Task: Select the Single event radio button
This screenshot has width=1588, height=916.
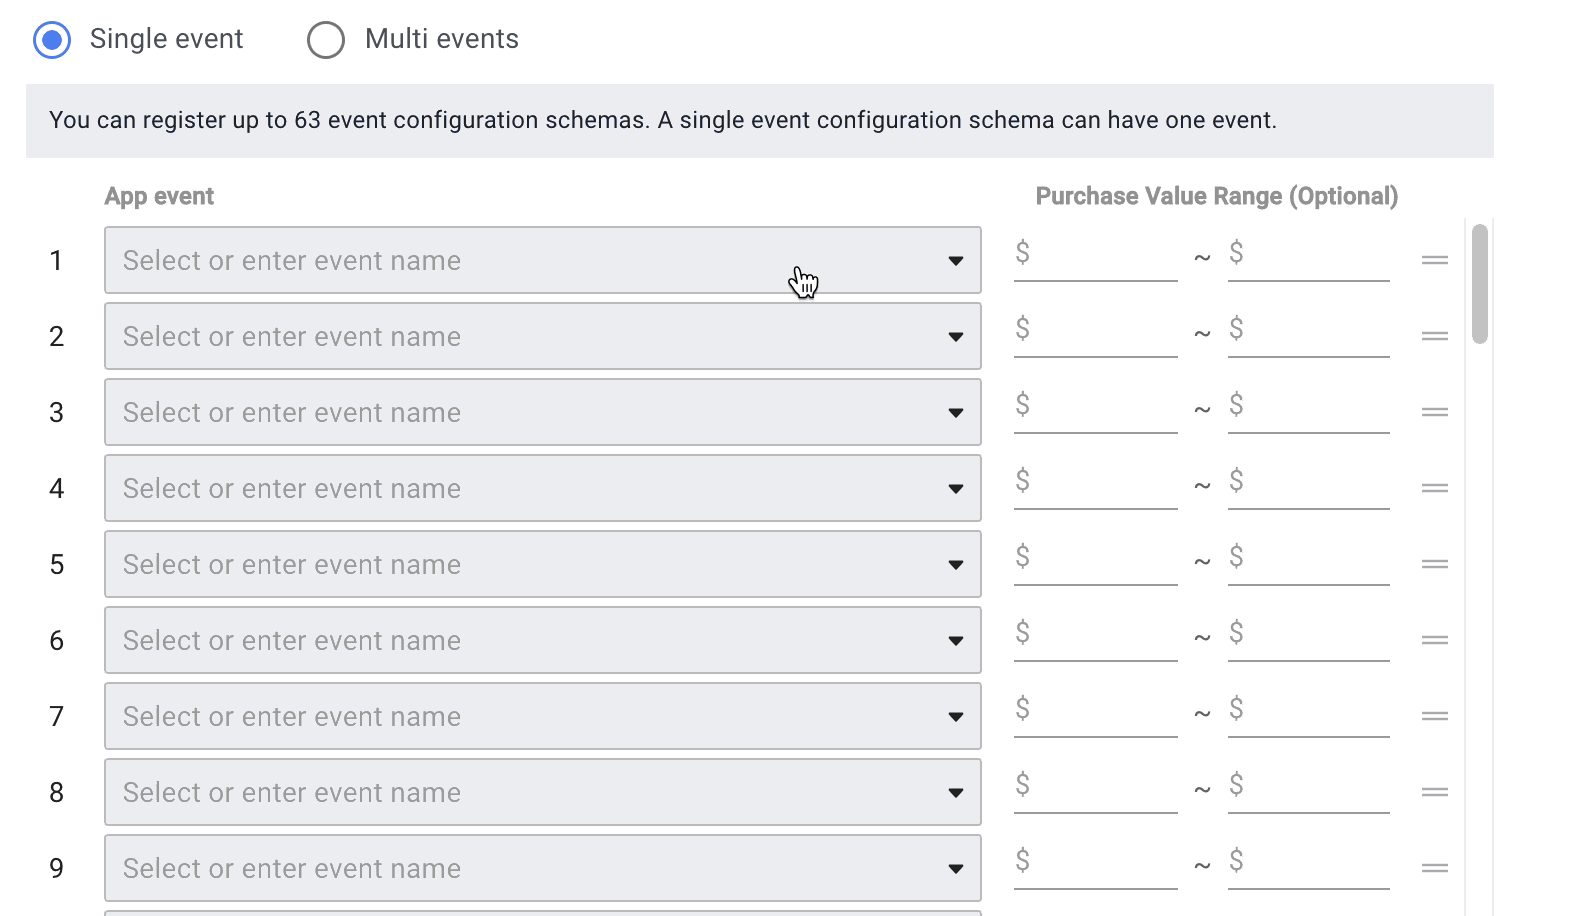Action: pyautogui.click(x=52, y=40)
